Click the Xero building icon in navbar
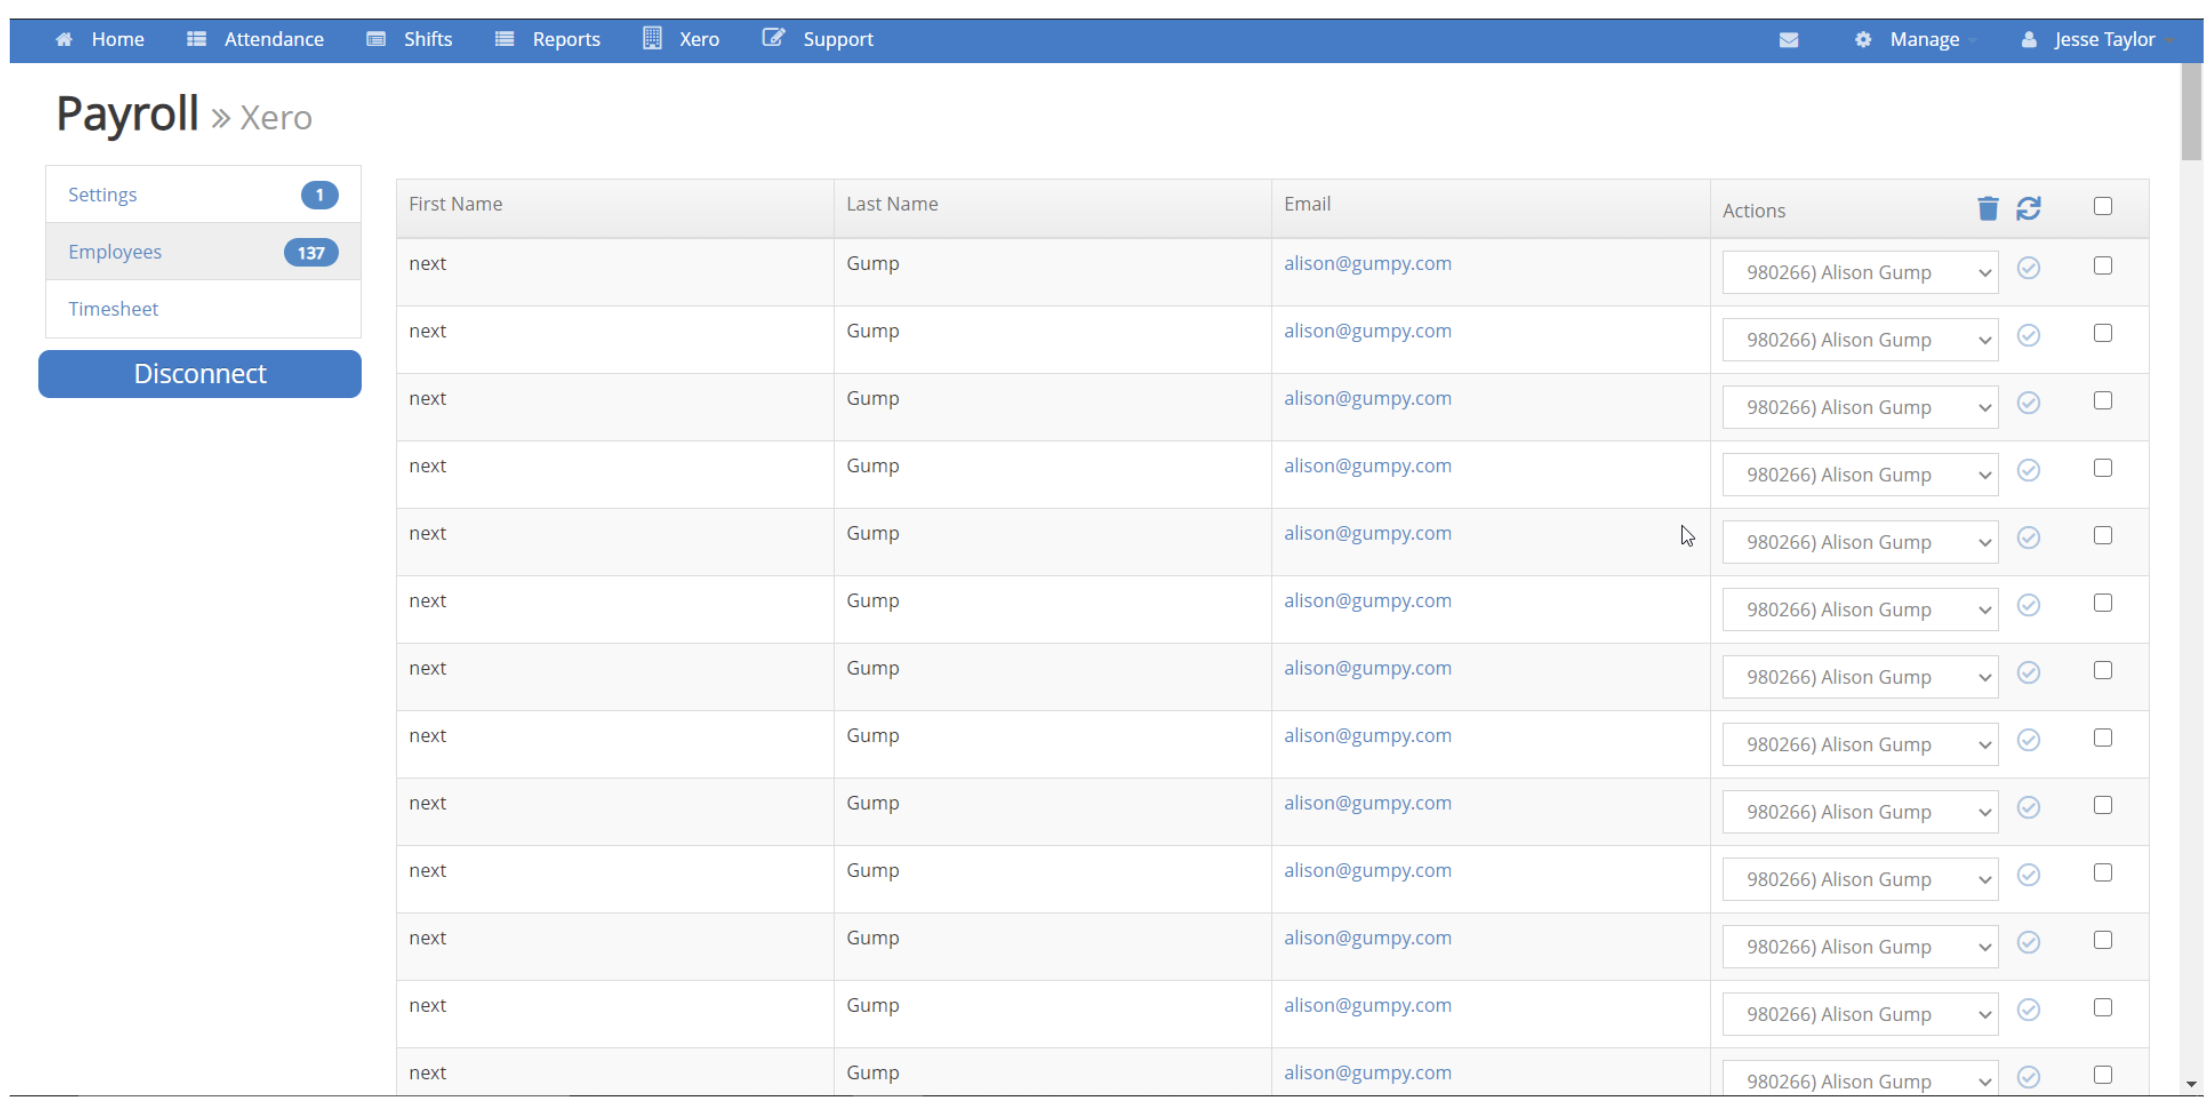 [x=652, y=39]
